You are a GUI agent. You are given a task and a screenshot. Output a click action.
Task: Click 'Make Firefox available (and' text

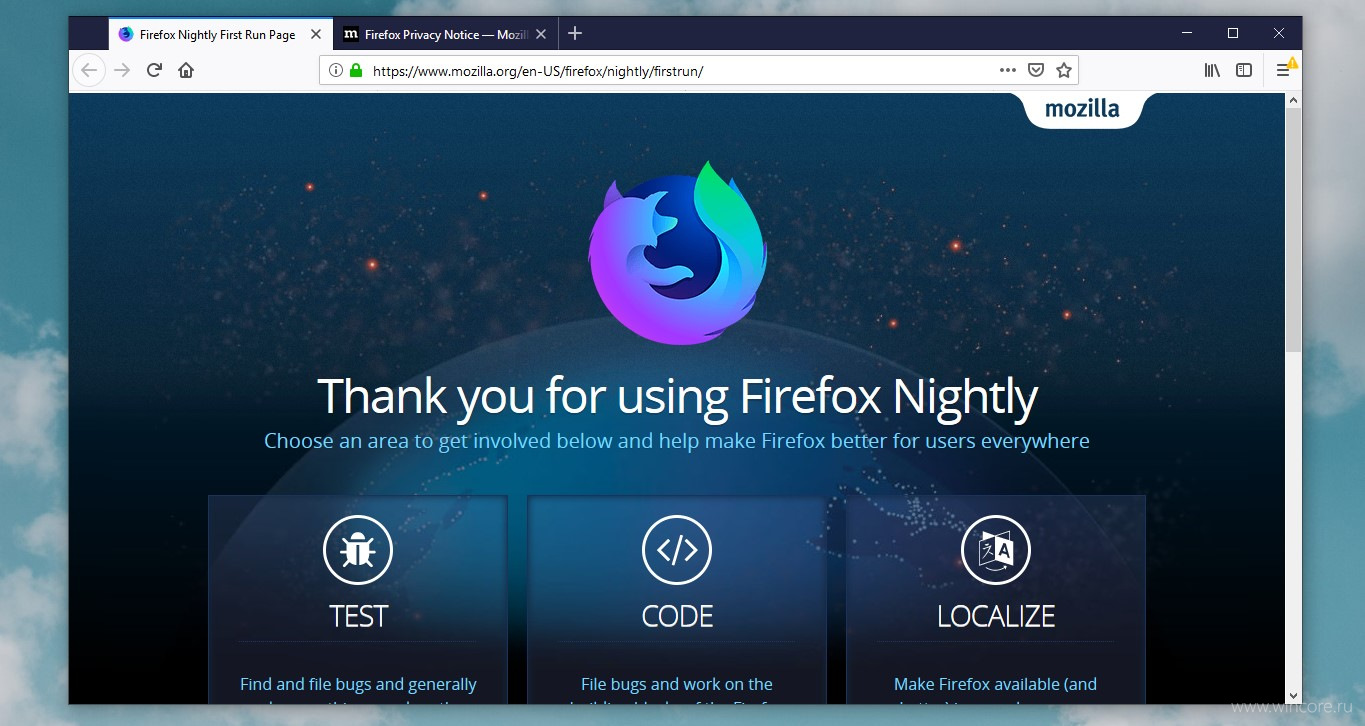click(x=996, y=685)
